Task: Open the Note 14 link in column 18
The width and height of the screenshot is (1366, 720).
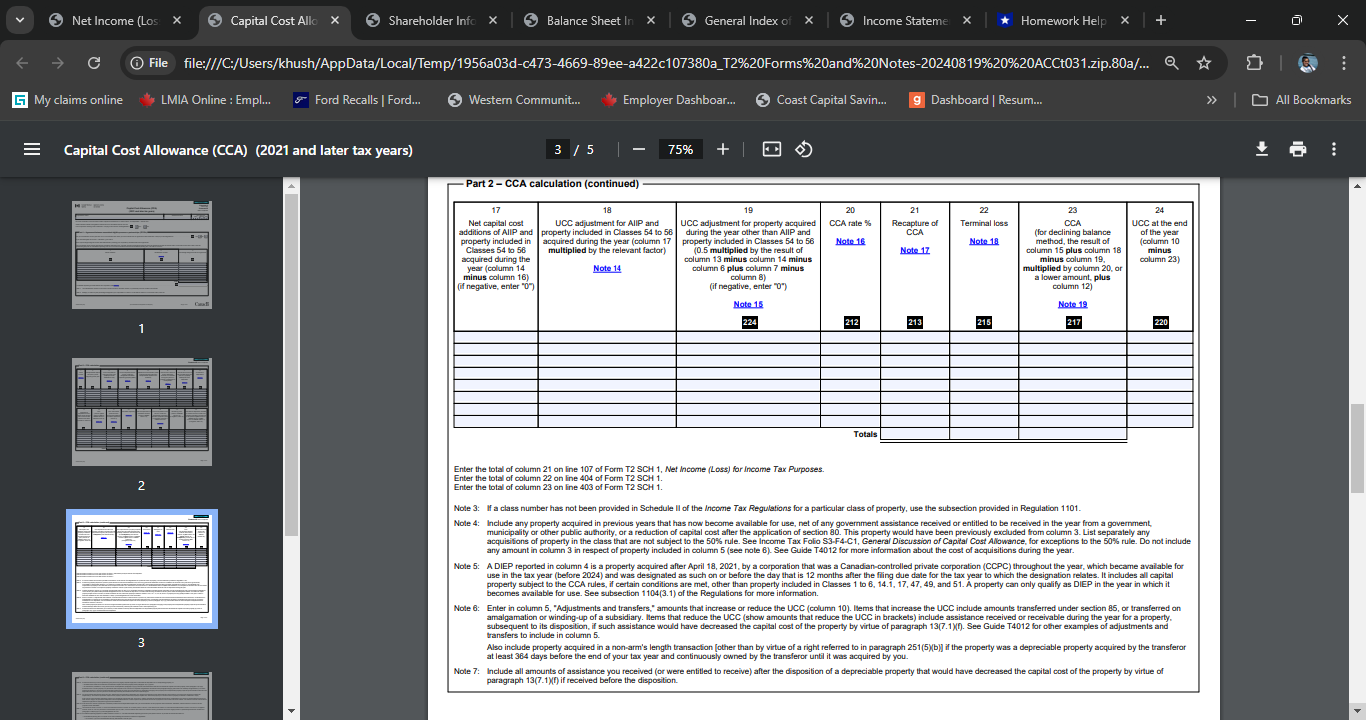Action: [x=607, y=268]
